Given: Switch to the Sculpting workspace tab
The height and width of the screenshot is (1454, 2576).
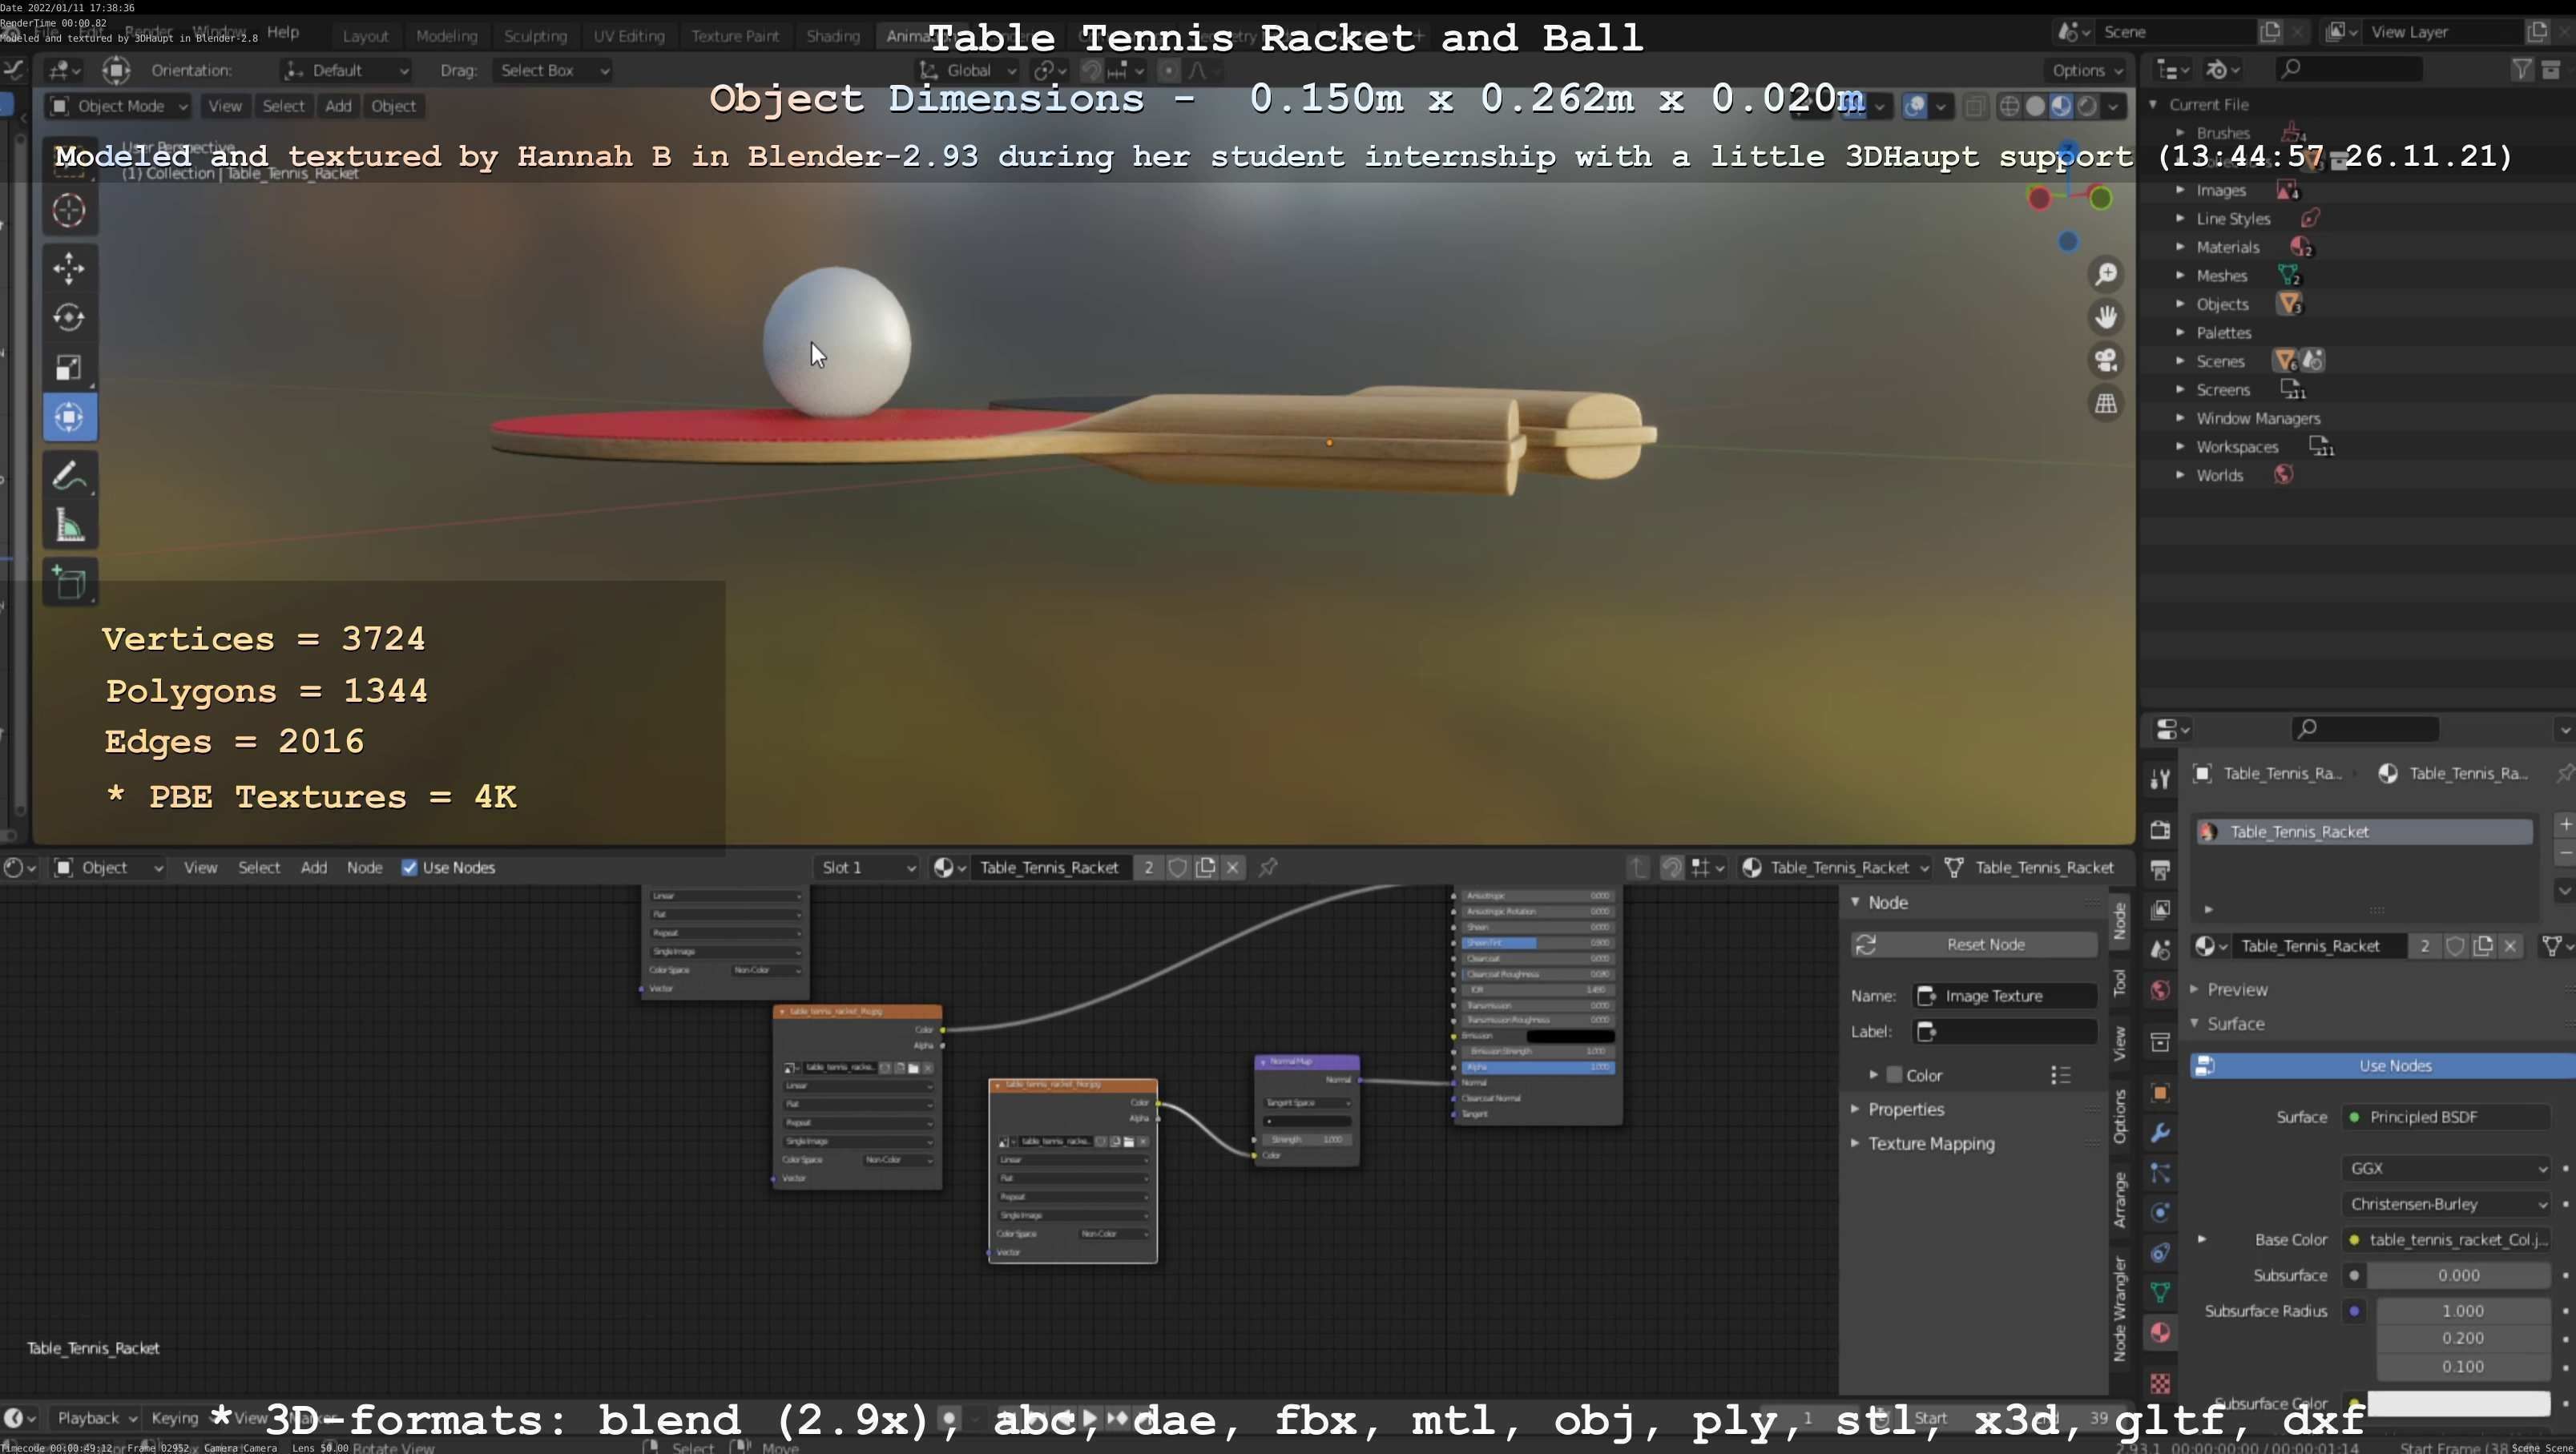Looking at the screenshot, I should (x=535, y=36).
